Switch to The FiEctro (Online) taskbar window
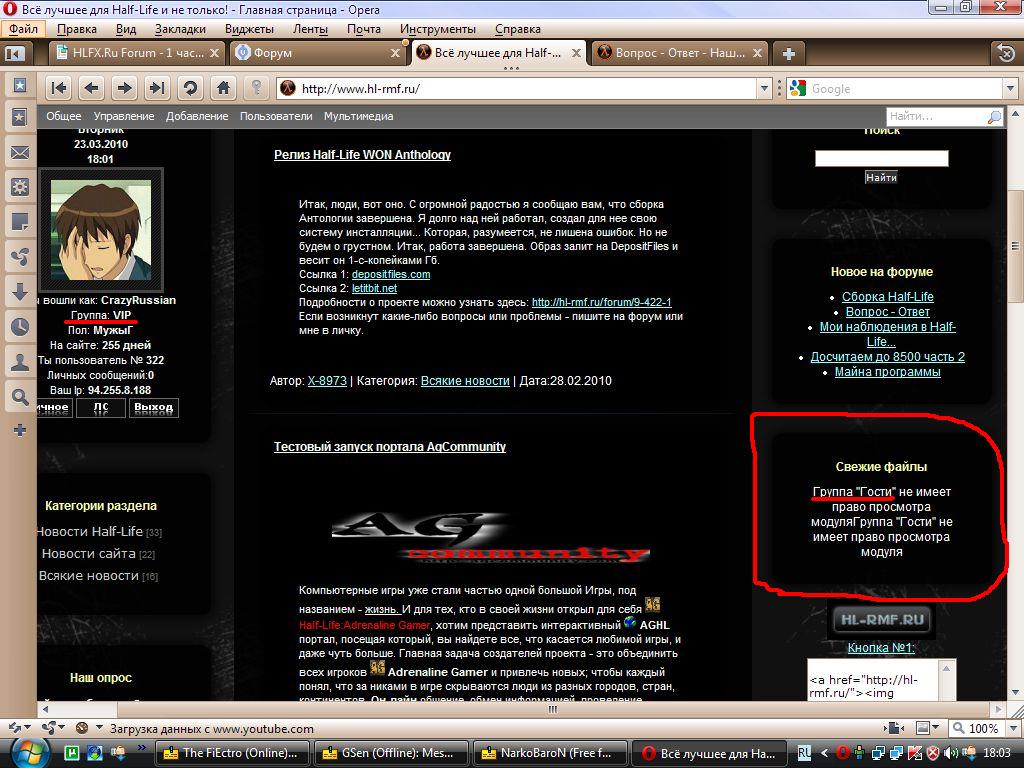The height and width of the screenshot is (768, 1024). click(x=232, y=753)
